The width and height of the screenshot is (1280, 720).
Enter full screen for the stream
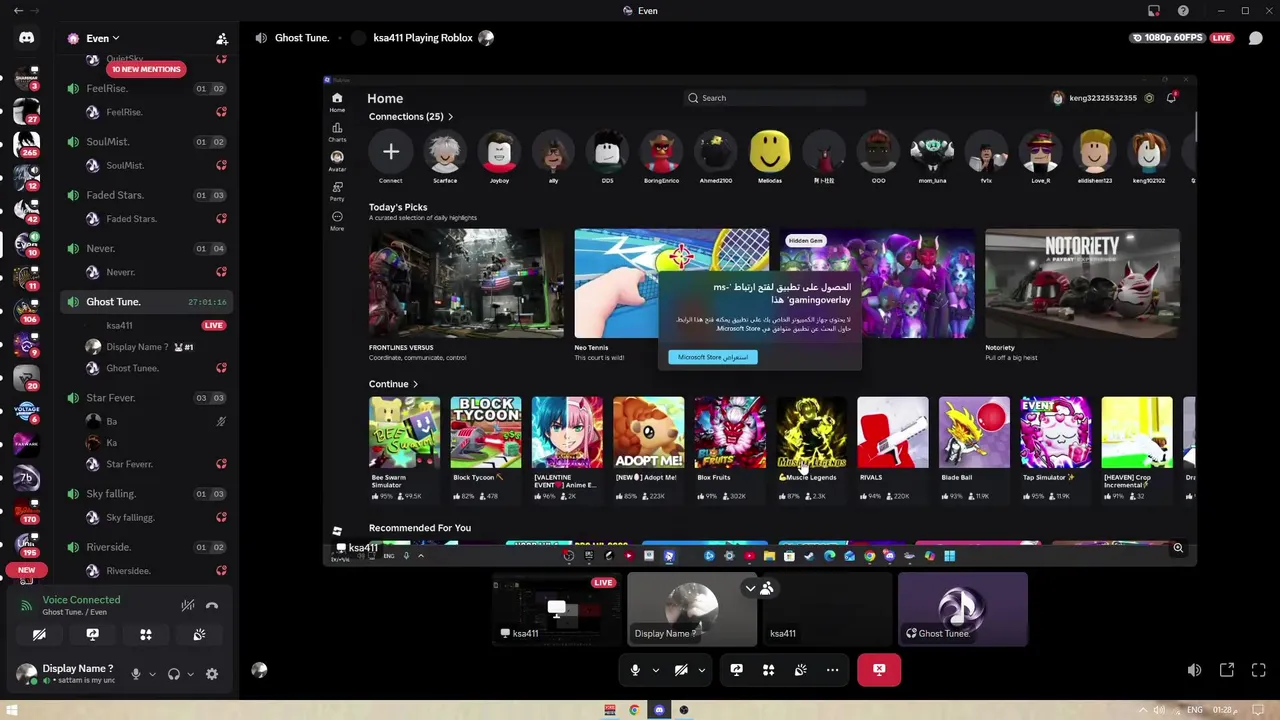[1259, 670]
